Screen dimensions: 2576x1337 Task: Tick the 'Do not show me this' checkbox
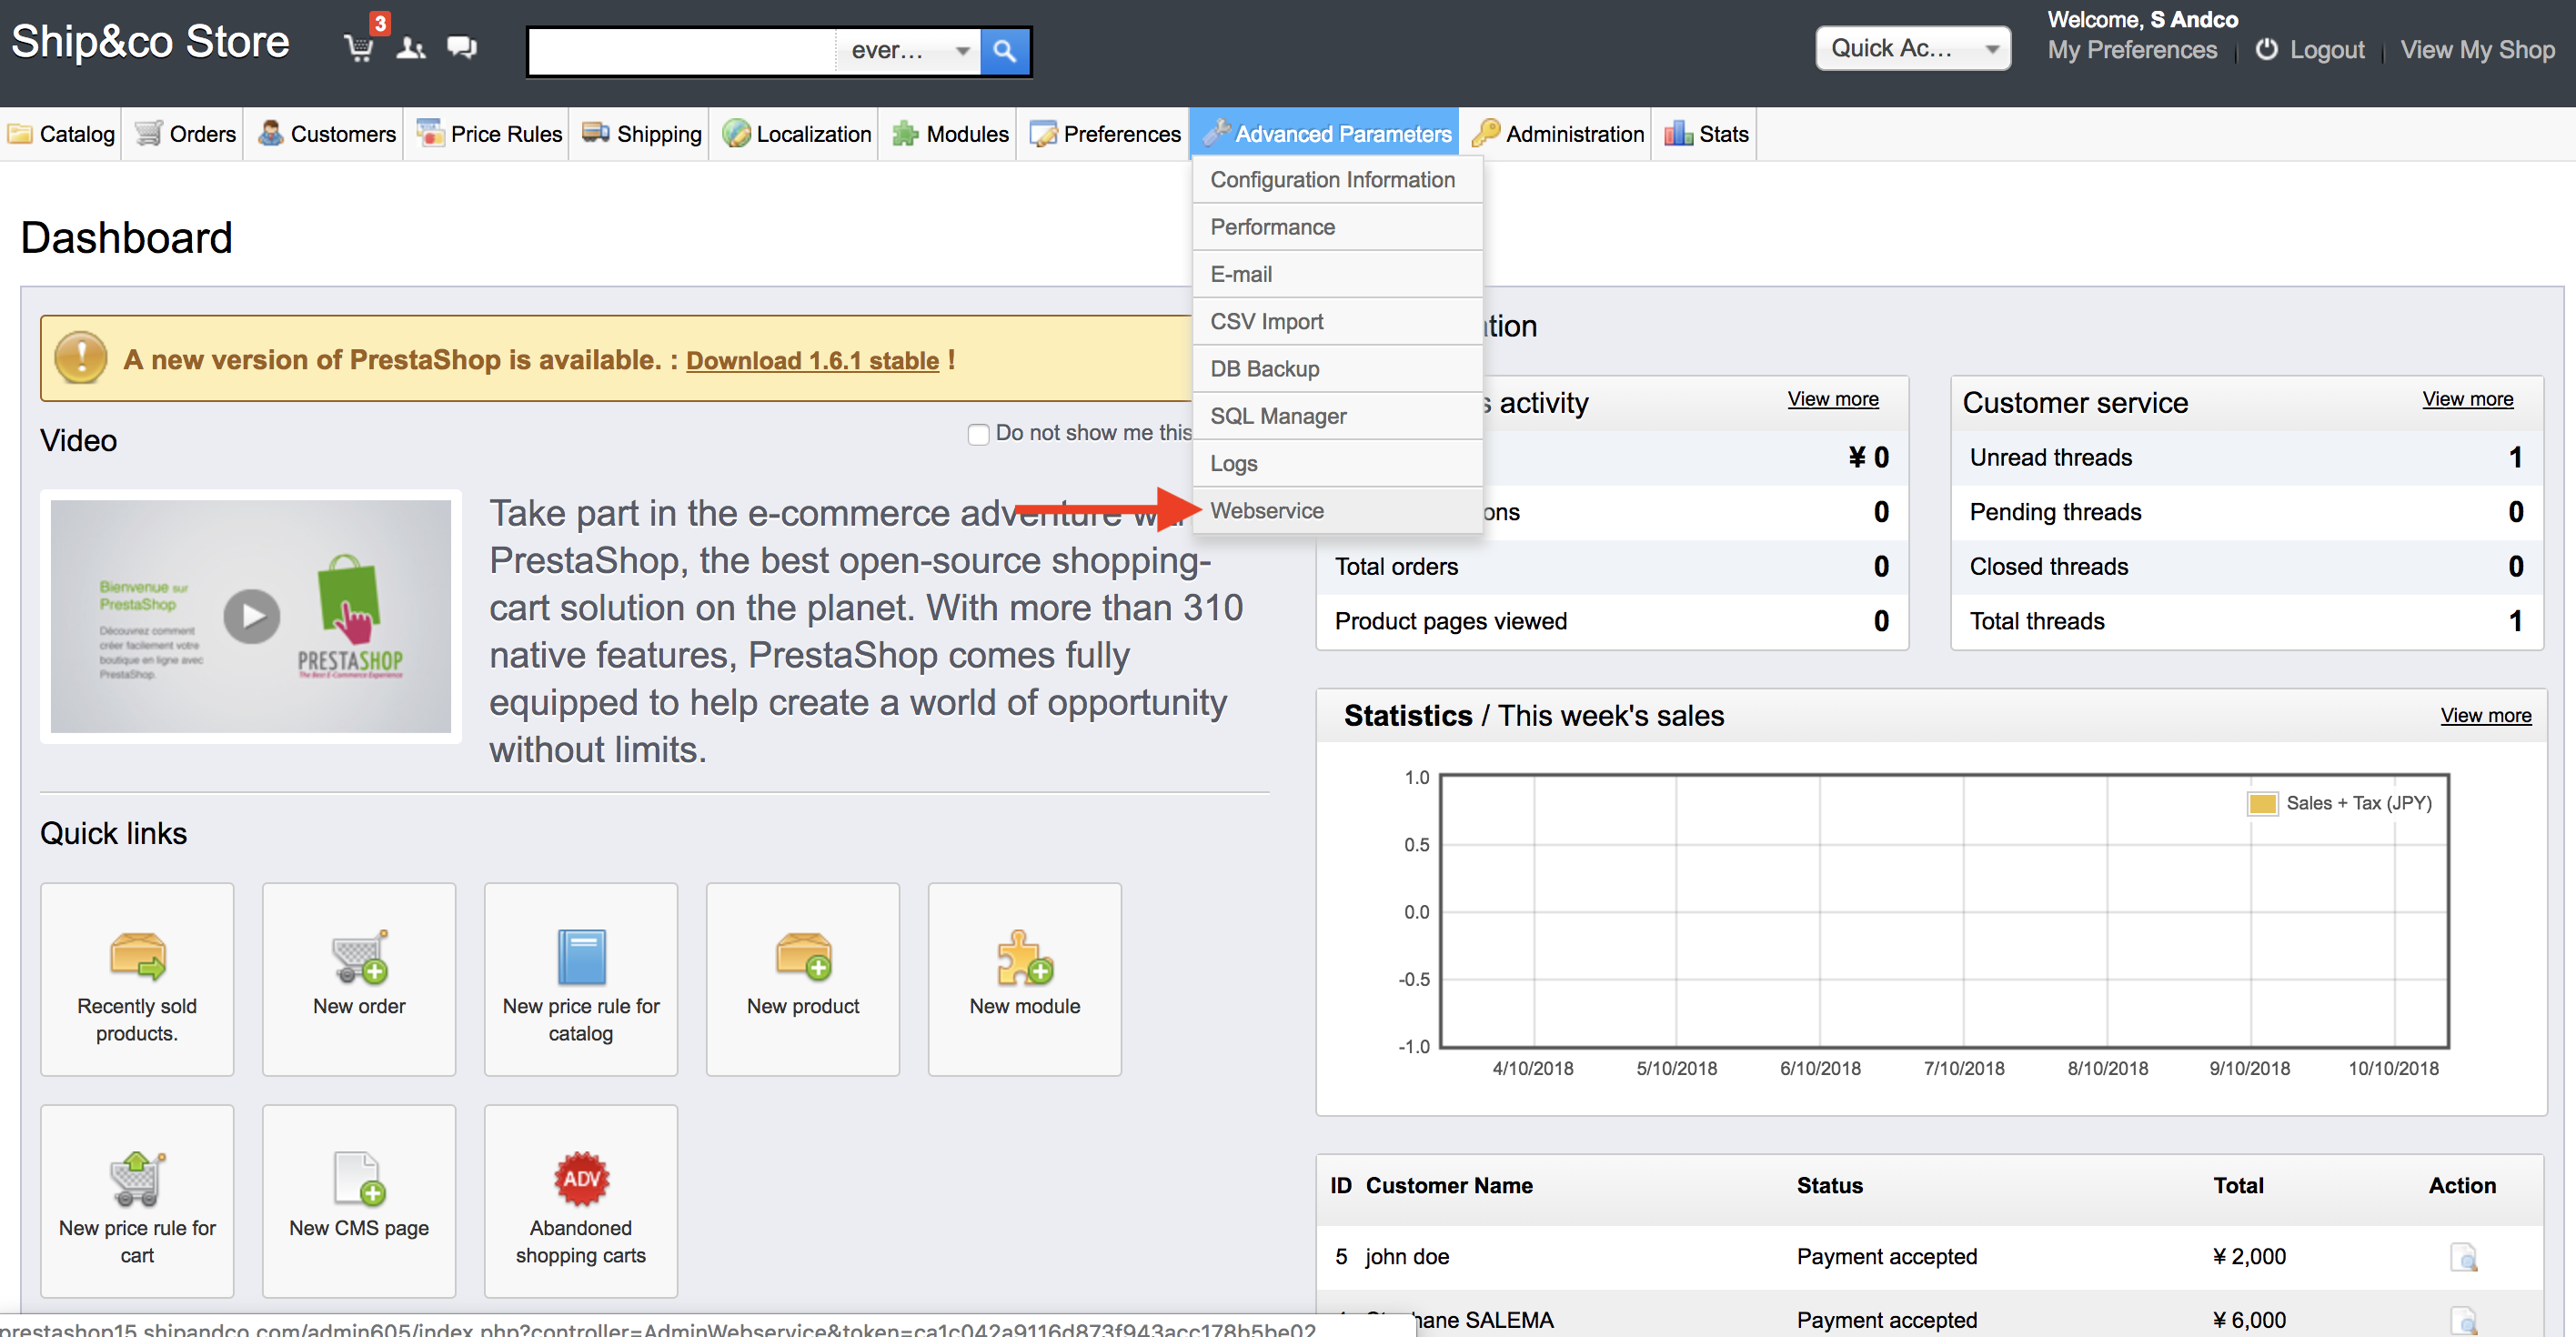[x=978, y=434]
